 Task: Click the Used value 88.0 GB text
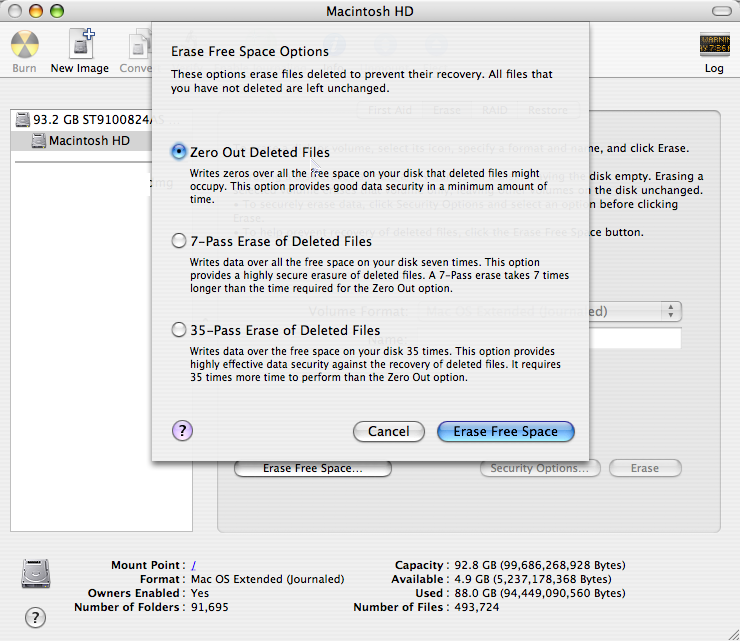tap(539, 593)
